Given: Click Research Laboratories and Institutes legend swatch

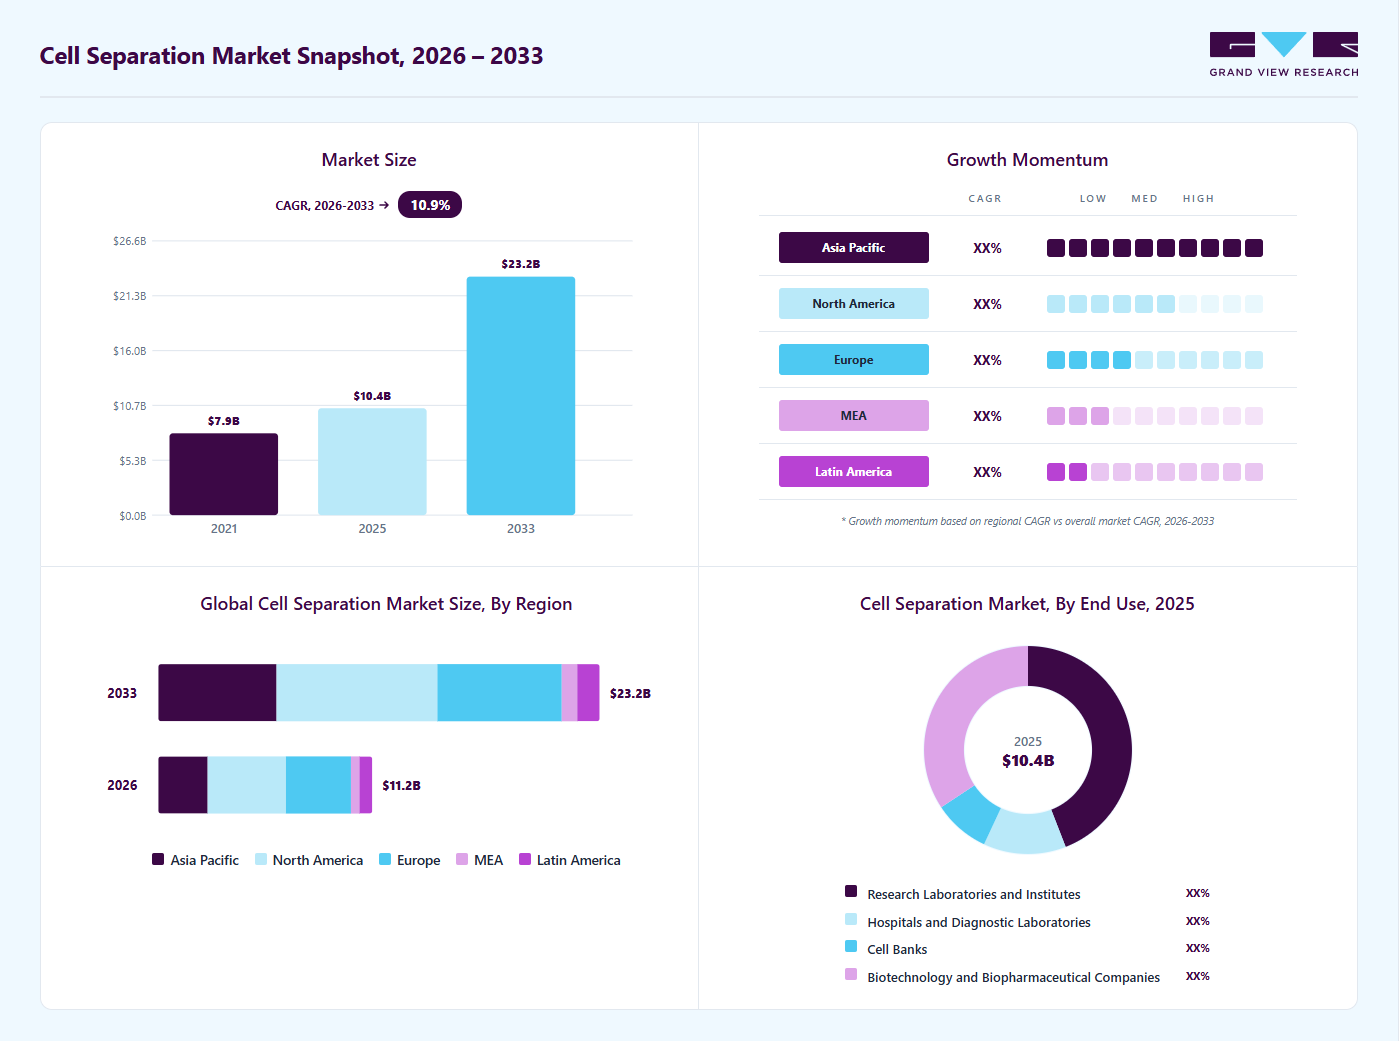Looking at the screenshot, I should click(x=851, y=891).
